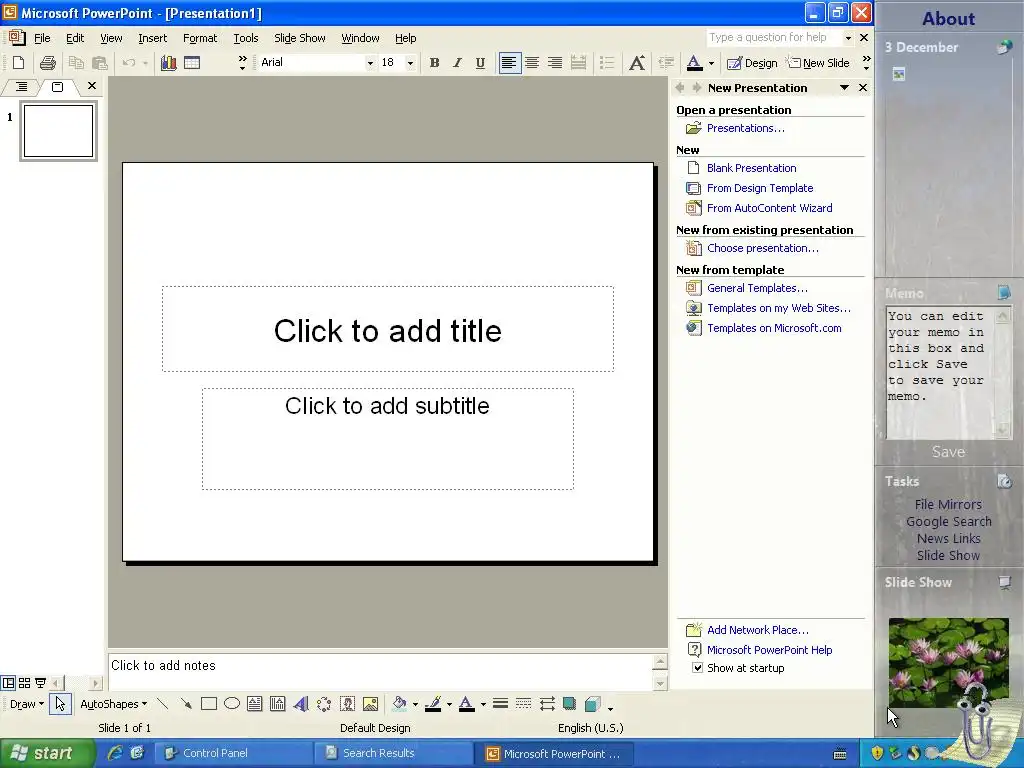
Task: Click the New blank document icon
Action: (x=19, y=63)
